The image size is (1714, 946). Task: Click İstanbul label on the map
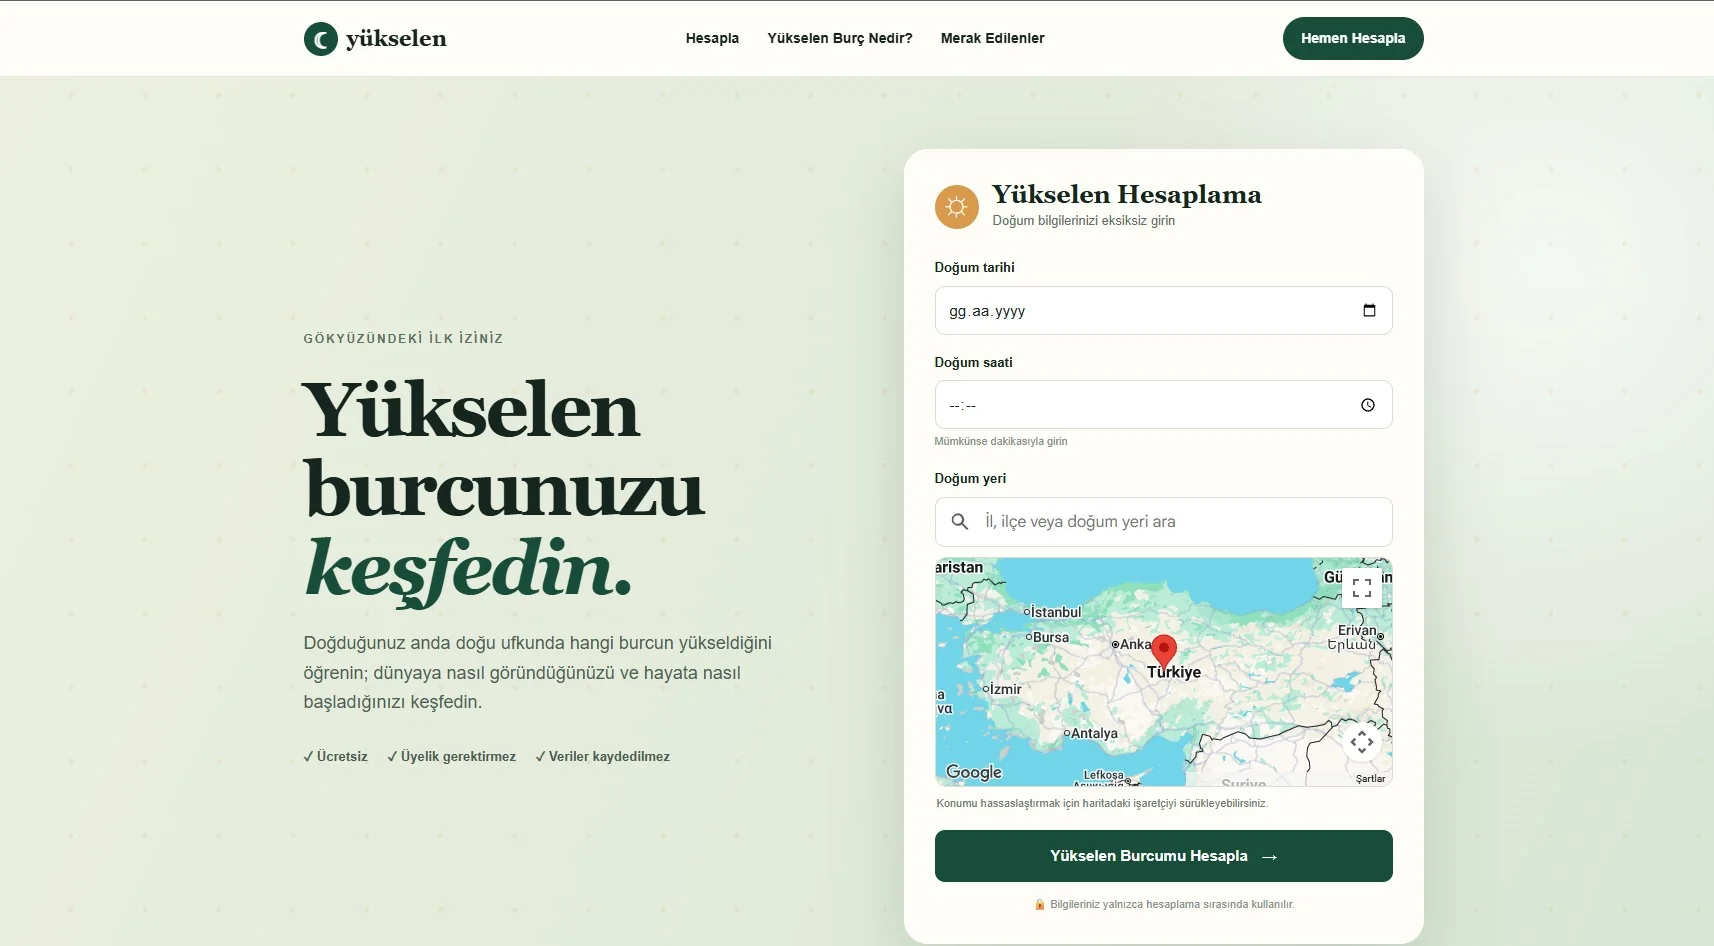click(x=1055, y=612)
